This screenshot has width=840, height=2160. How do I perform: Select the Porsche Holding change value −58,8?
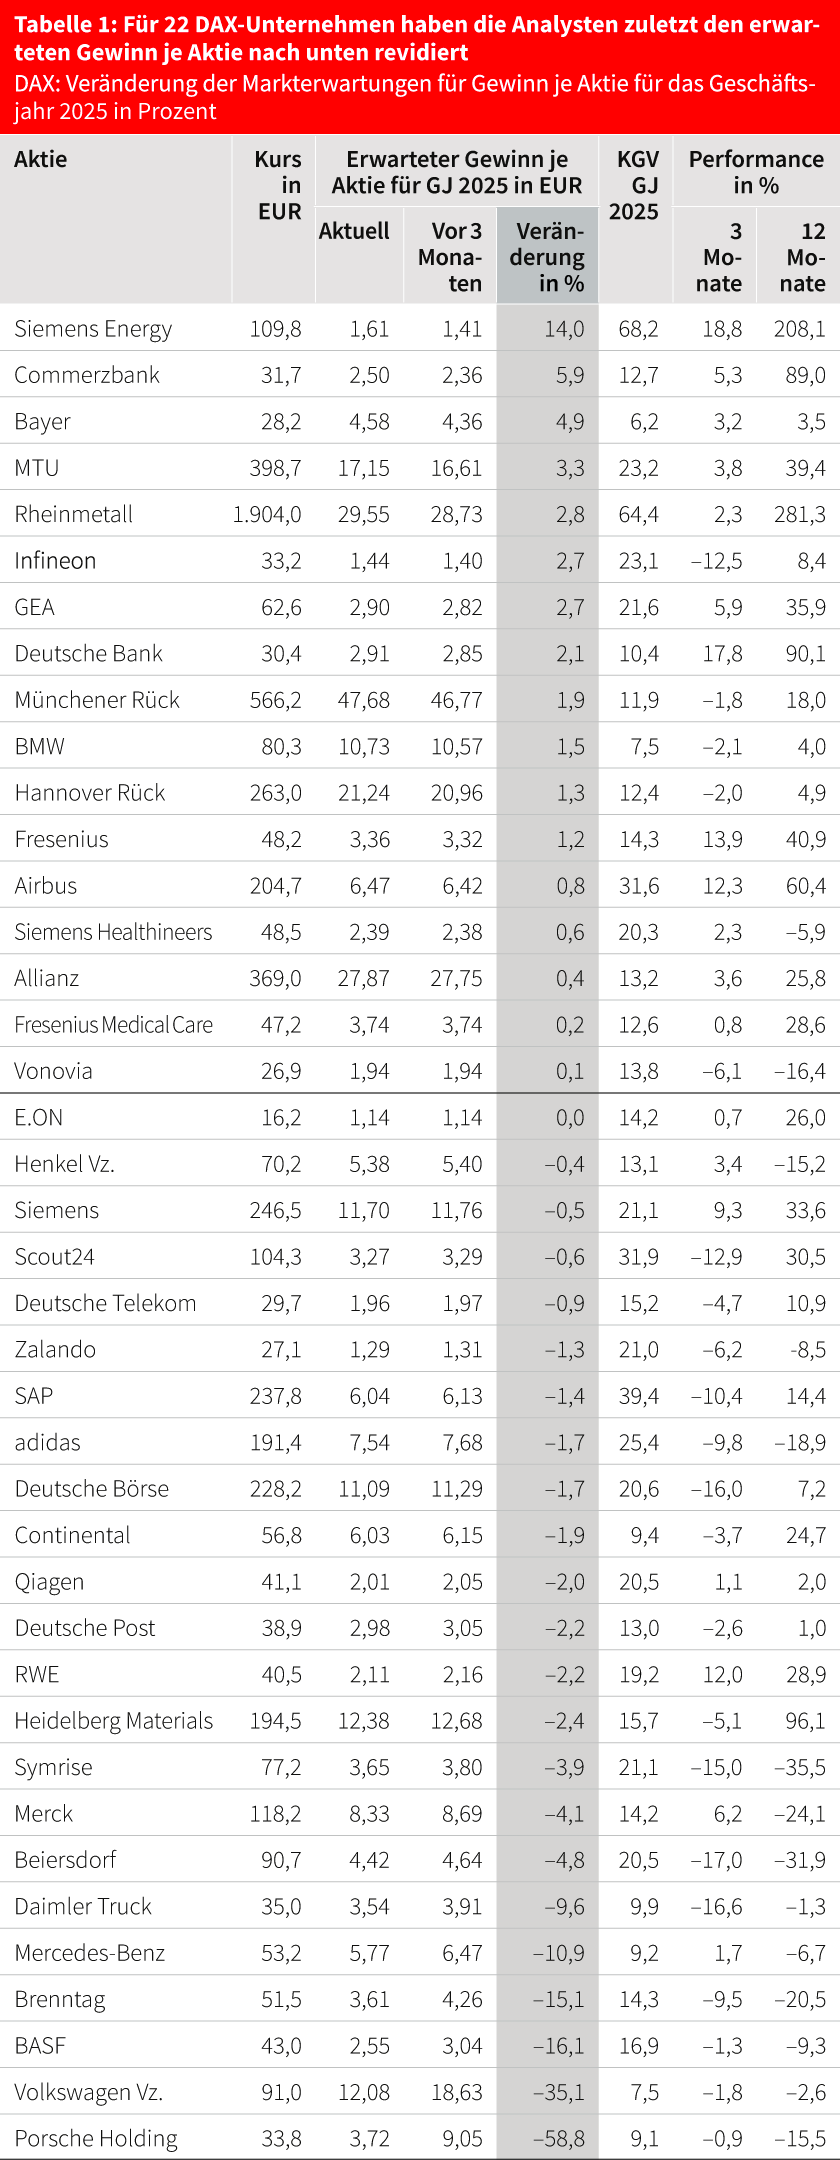click(x=559, y=2139)
